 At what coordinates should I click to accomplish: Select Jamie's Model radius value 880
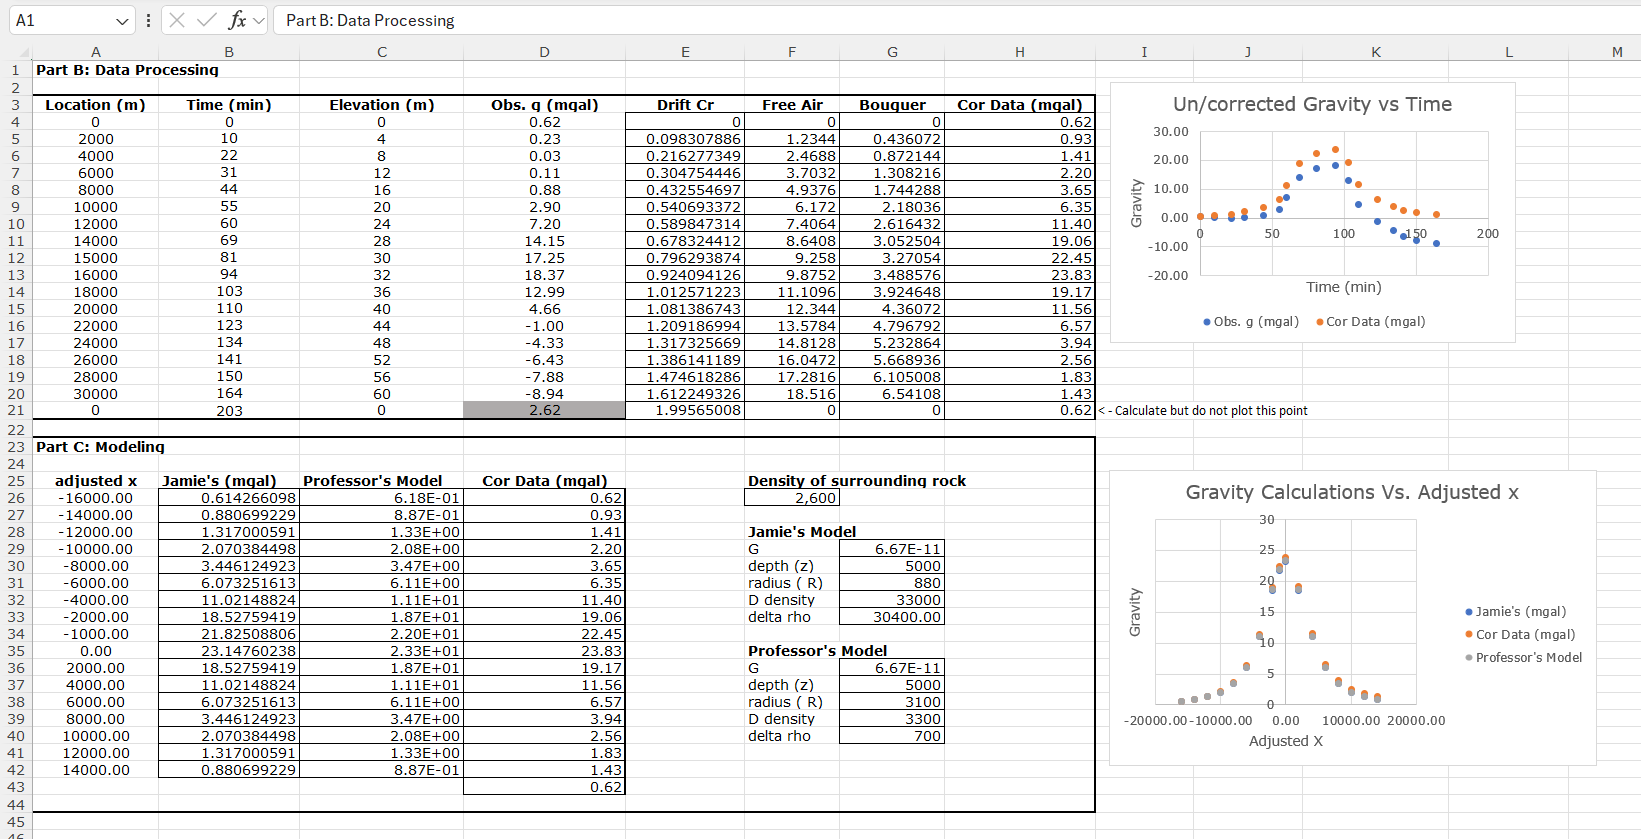coord(892,583)
